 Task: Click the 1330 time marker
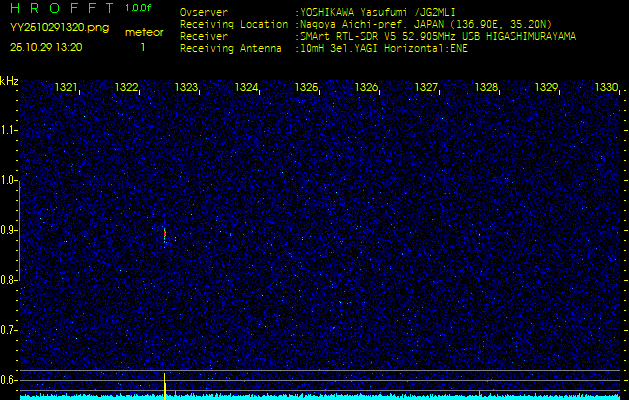coord(606,88)
